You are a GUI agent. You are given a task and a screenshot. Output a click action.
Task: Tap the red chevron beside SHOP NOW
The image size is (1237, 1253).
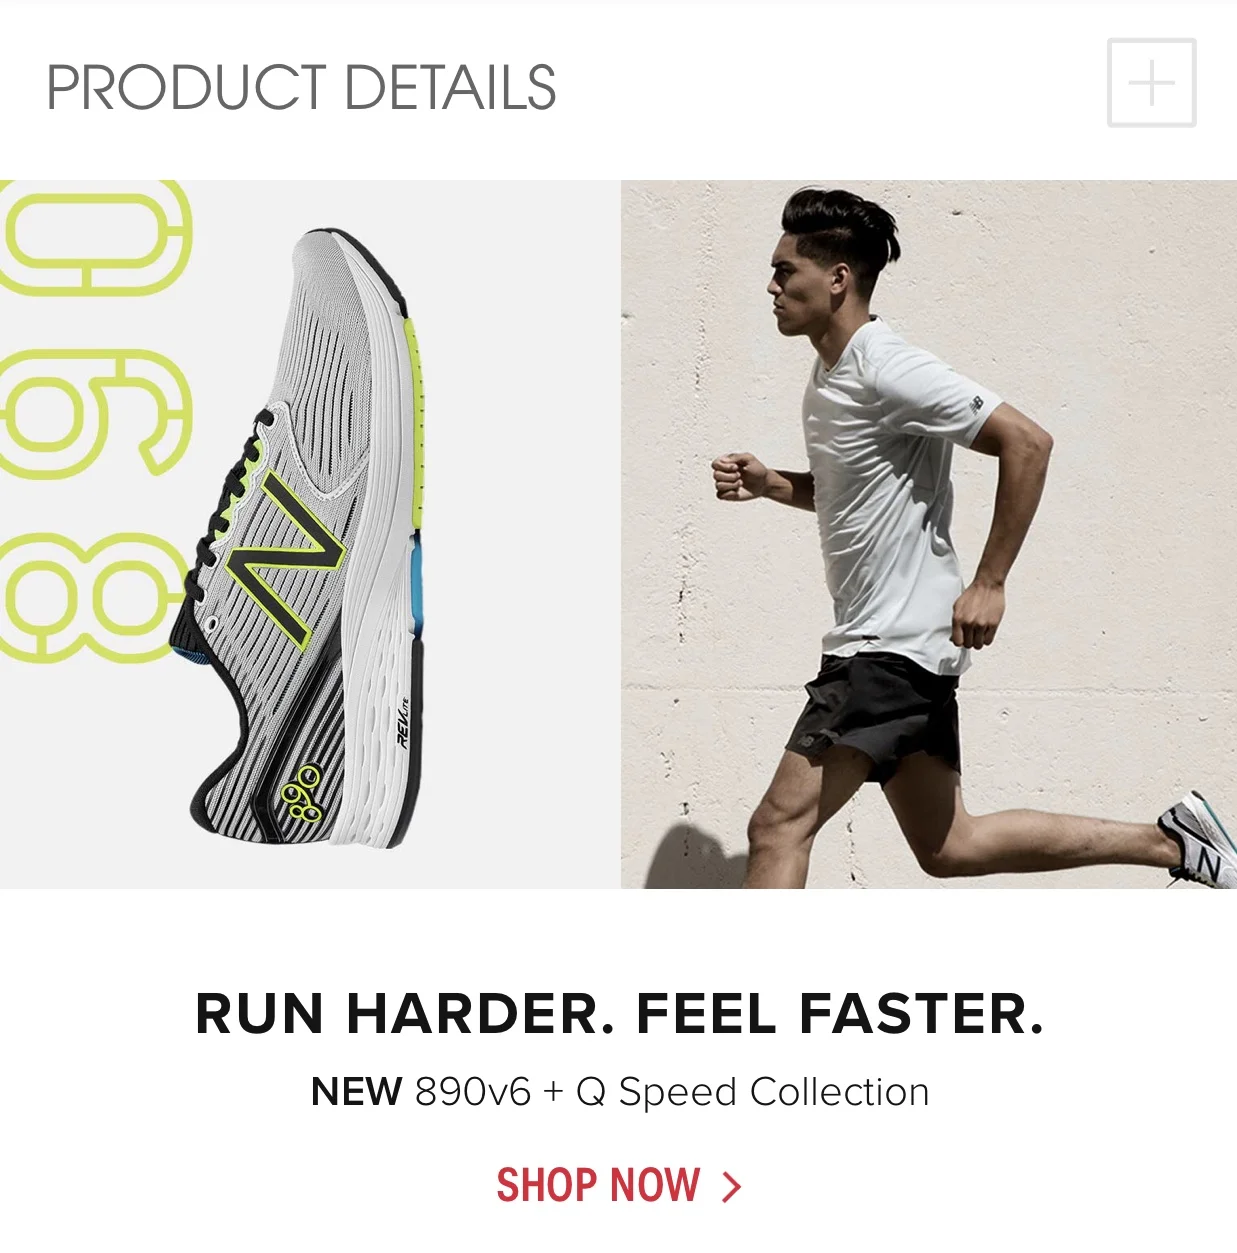tap(732, 1187)
